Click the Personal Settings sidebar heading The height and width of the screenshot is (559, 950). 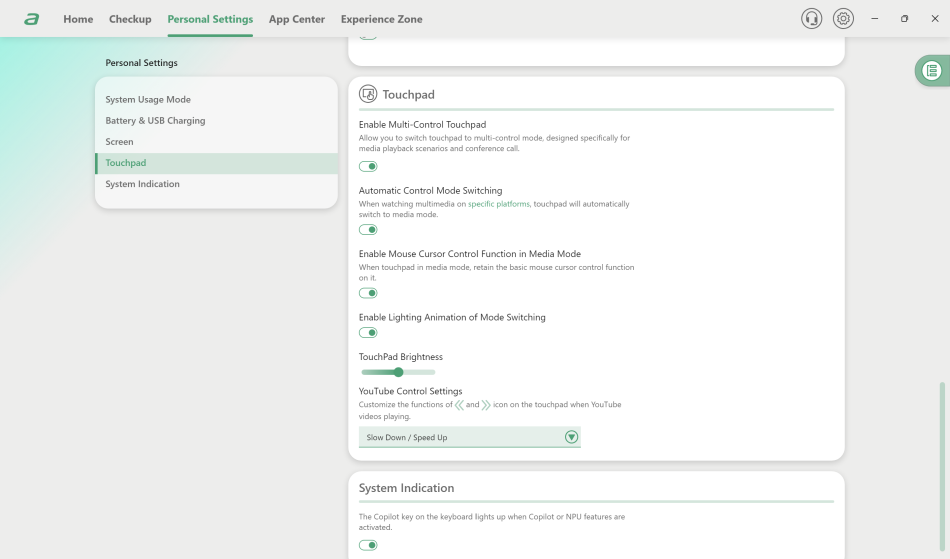[141, 63]
